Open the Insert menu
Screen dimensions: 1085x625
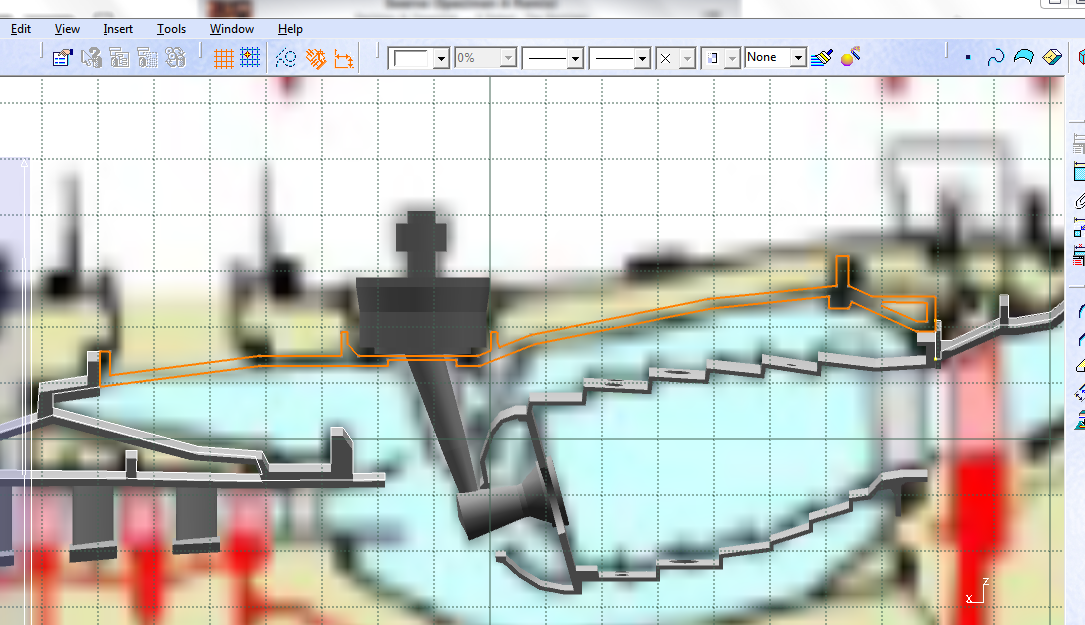118,29
